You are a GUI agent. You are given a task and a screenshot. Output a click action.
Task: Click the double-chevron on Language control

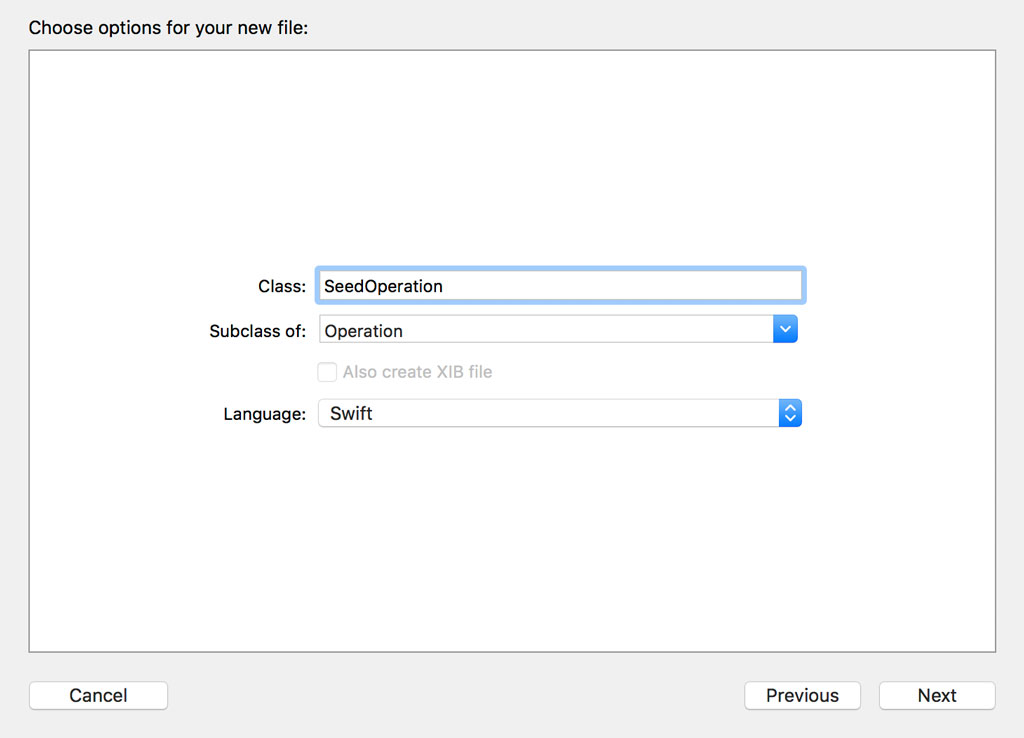pyautogui.click(x=790, y=412)
